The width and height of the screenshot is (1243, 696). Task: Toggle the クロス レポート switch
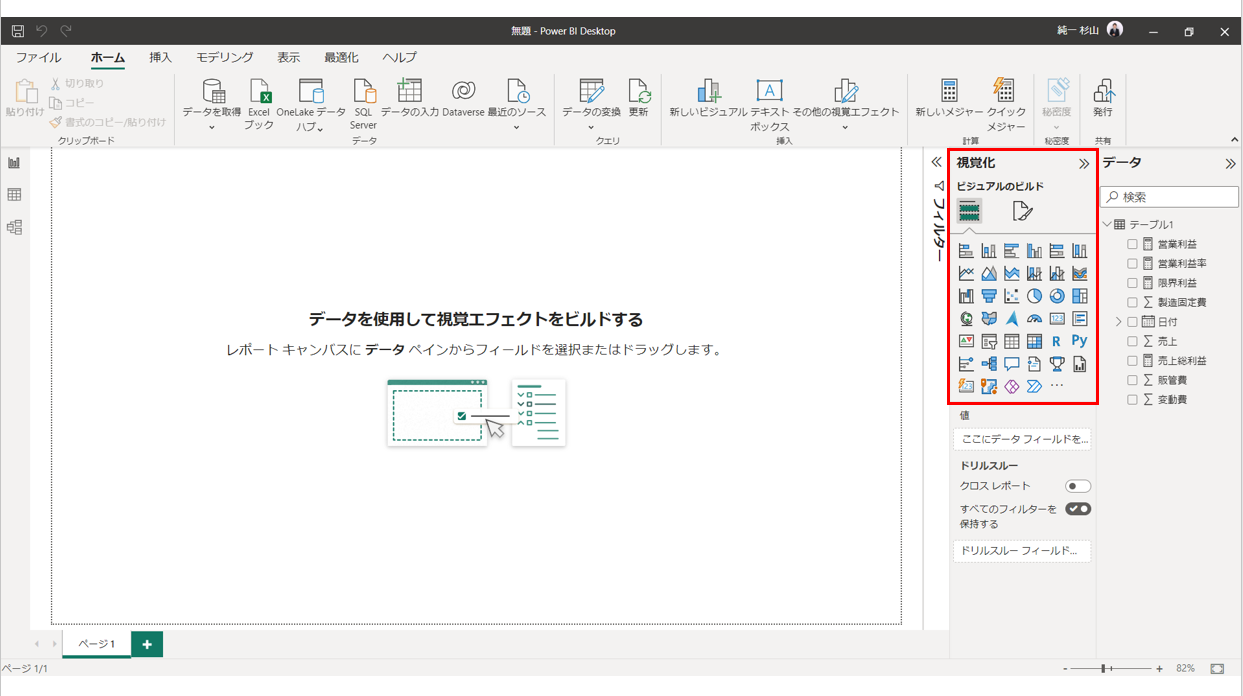1077,486
